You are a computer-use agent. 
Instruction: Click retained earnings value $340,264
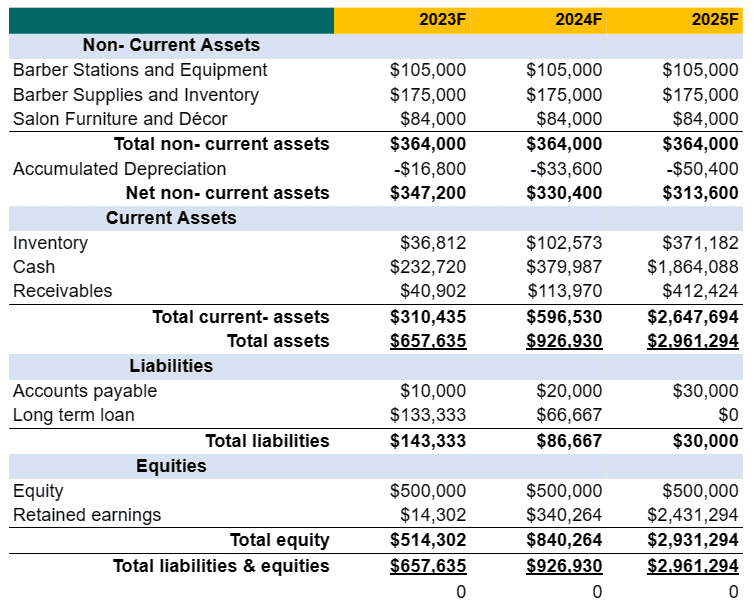point(564,515)
